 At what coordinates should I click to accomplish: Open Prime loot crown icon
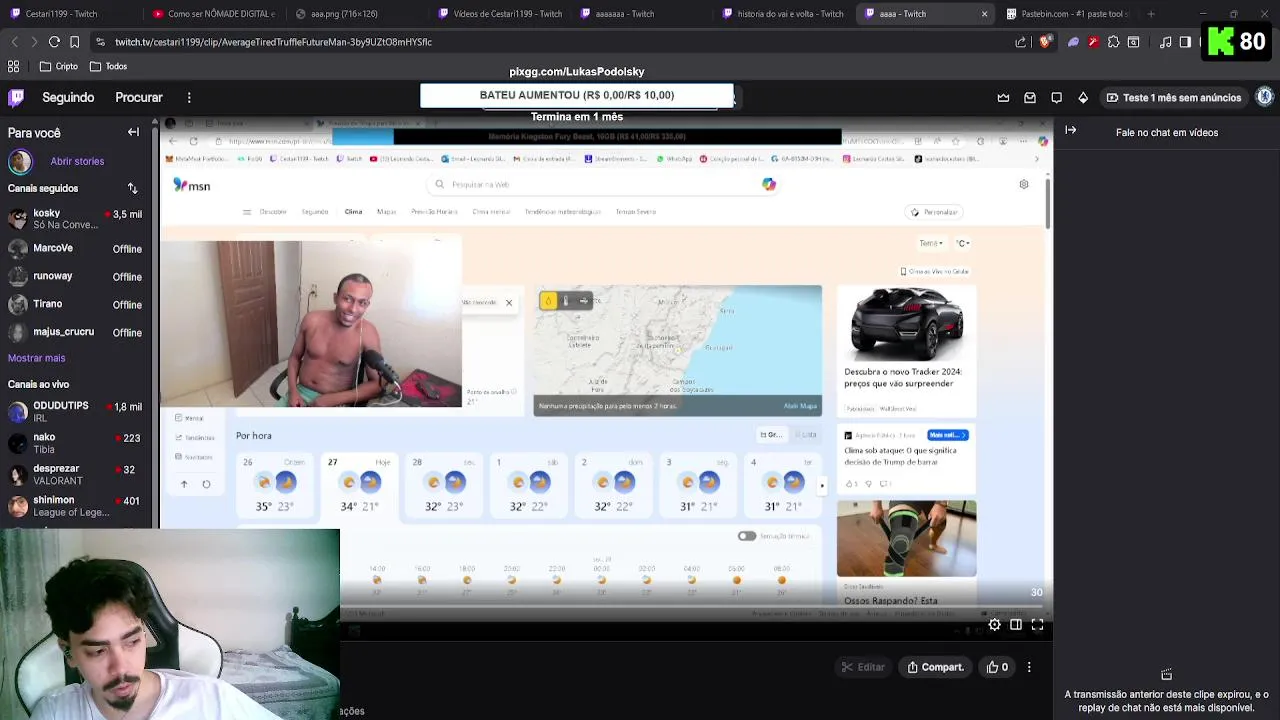click(1003, 97)
